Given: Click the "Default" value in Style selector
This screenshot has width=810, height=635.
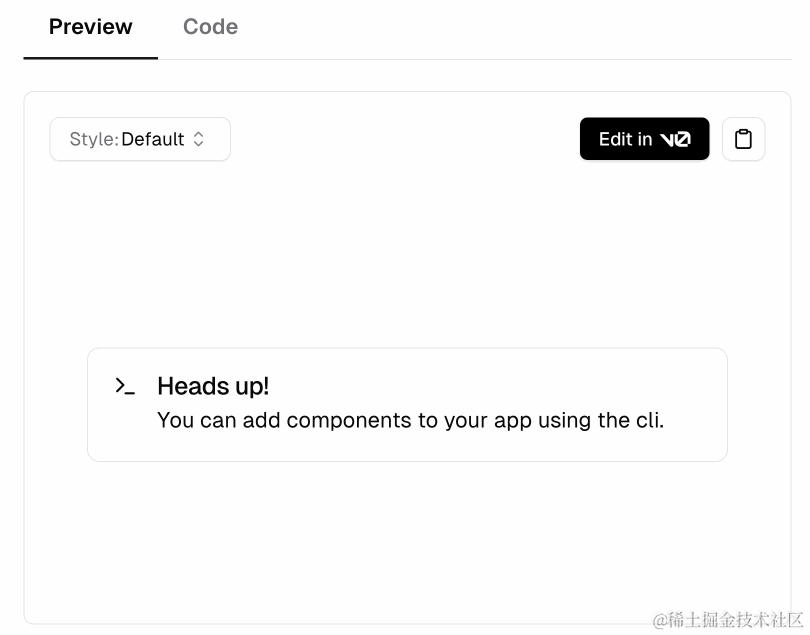Looking at the screenshot, I should (x=153, y=139).
